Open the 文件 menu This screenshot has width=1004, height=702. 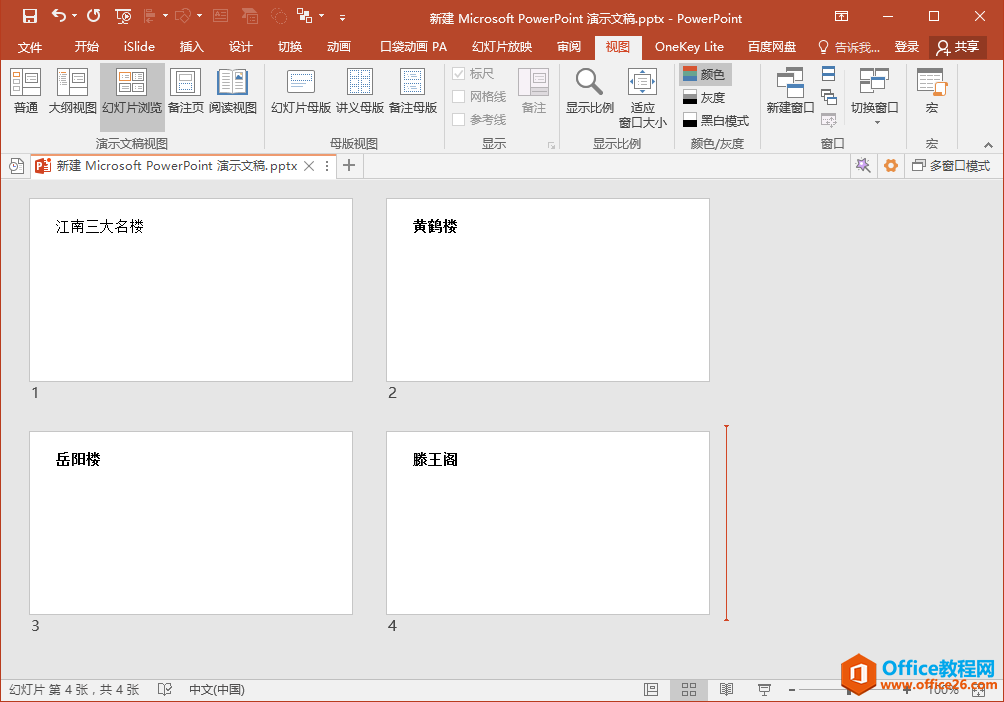click(29, 47)
